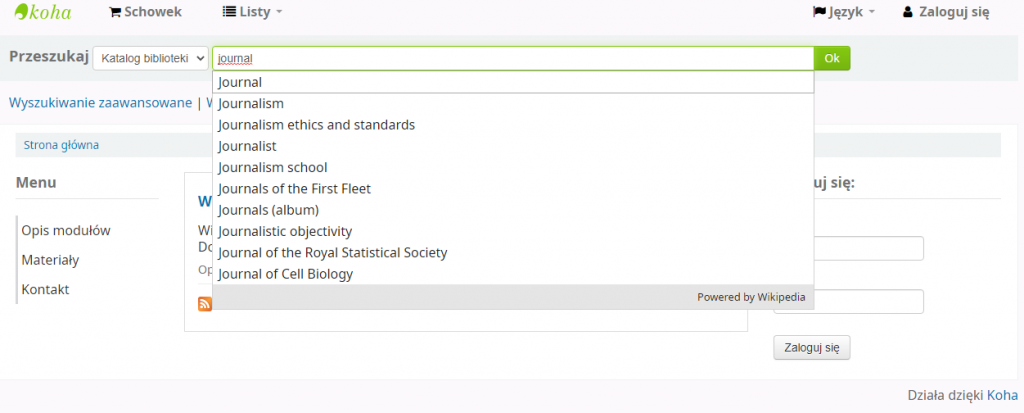The image size is (1024, 413).
Task: Open Materiały in the side menu
Action: 50,260
